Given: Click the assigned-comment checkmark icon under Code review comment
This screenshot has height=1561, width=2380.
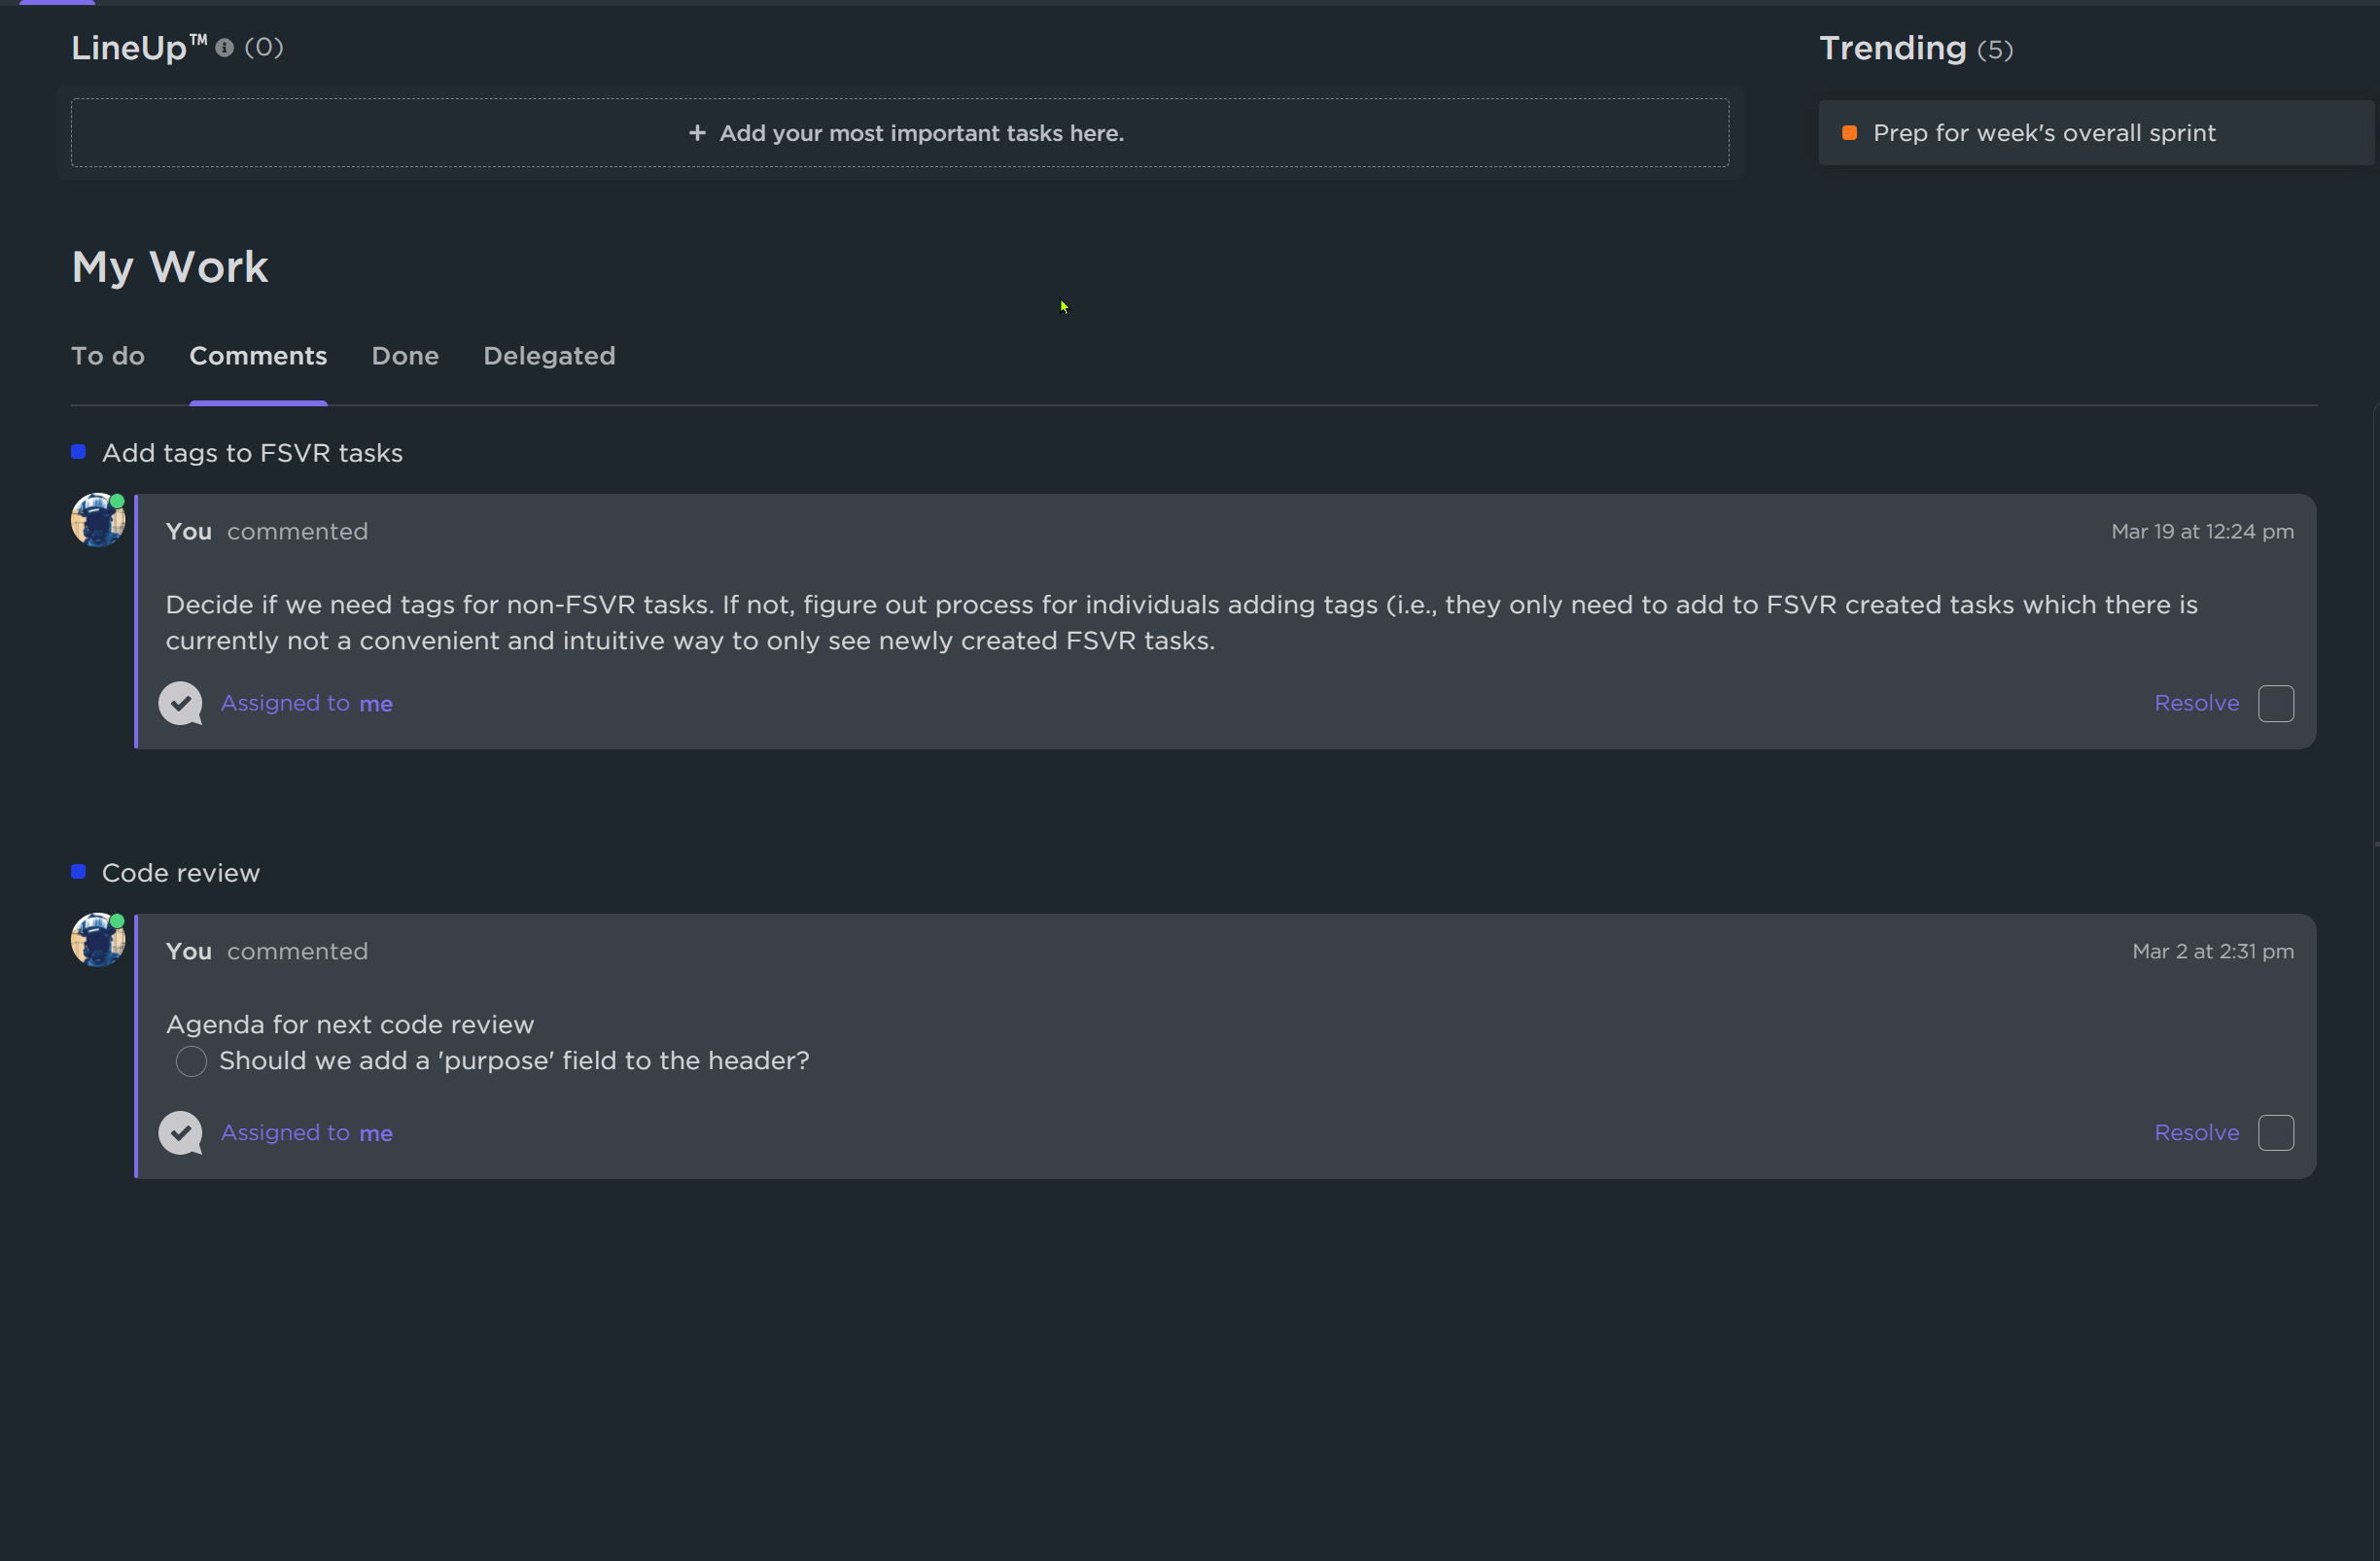Looking at the screenshot, I should [181, 1133].
